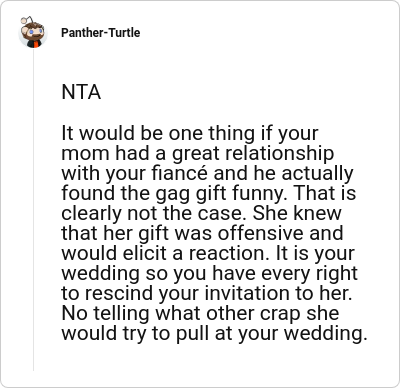Click the line starting It would be one thing
Screen dimensions: 400x388
[190, 133]
